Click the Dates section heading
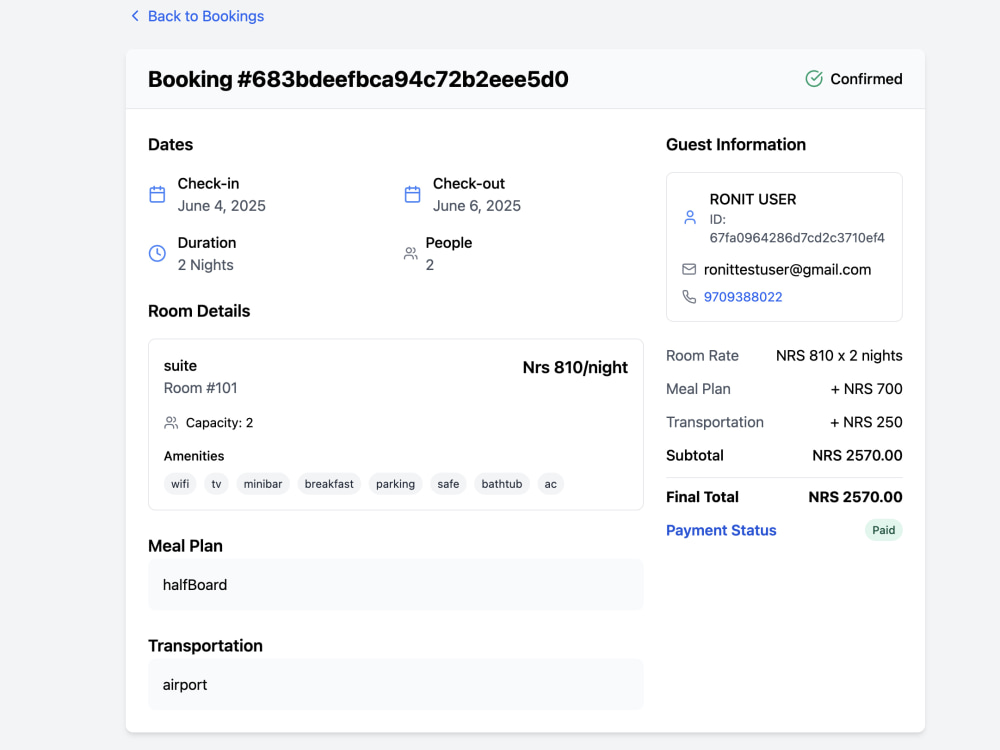1000x750 pixels. (x=170, y=145)
